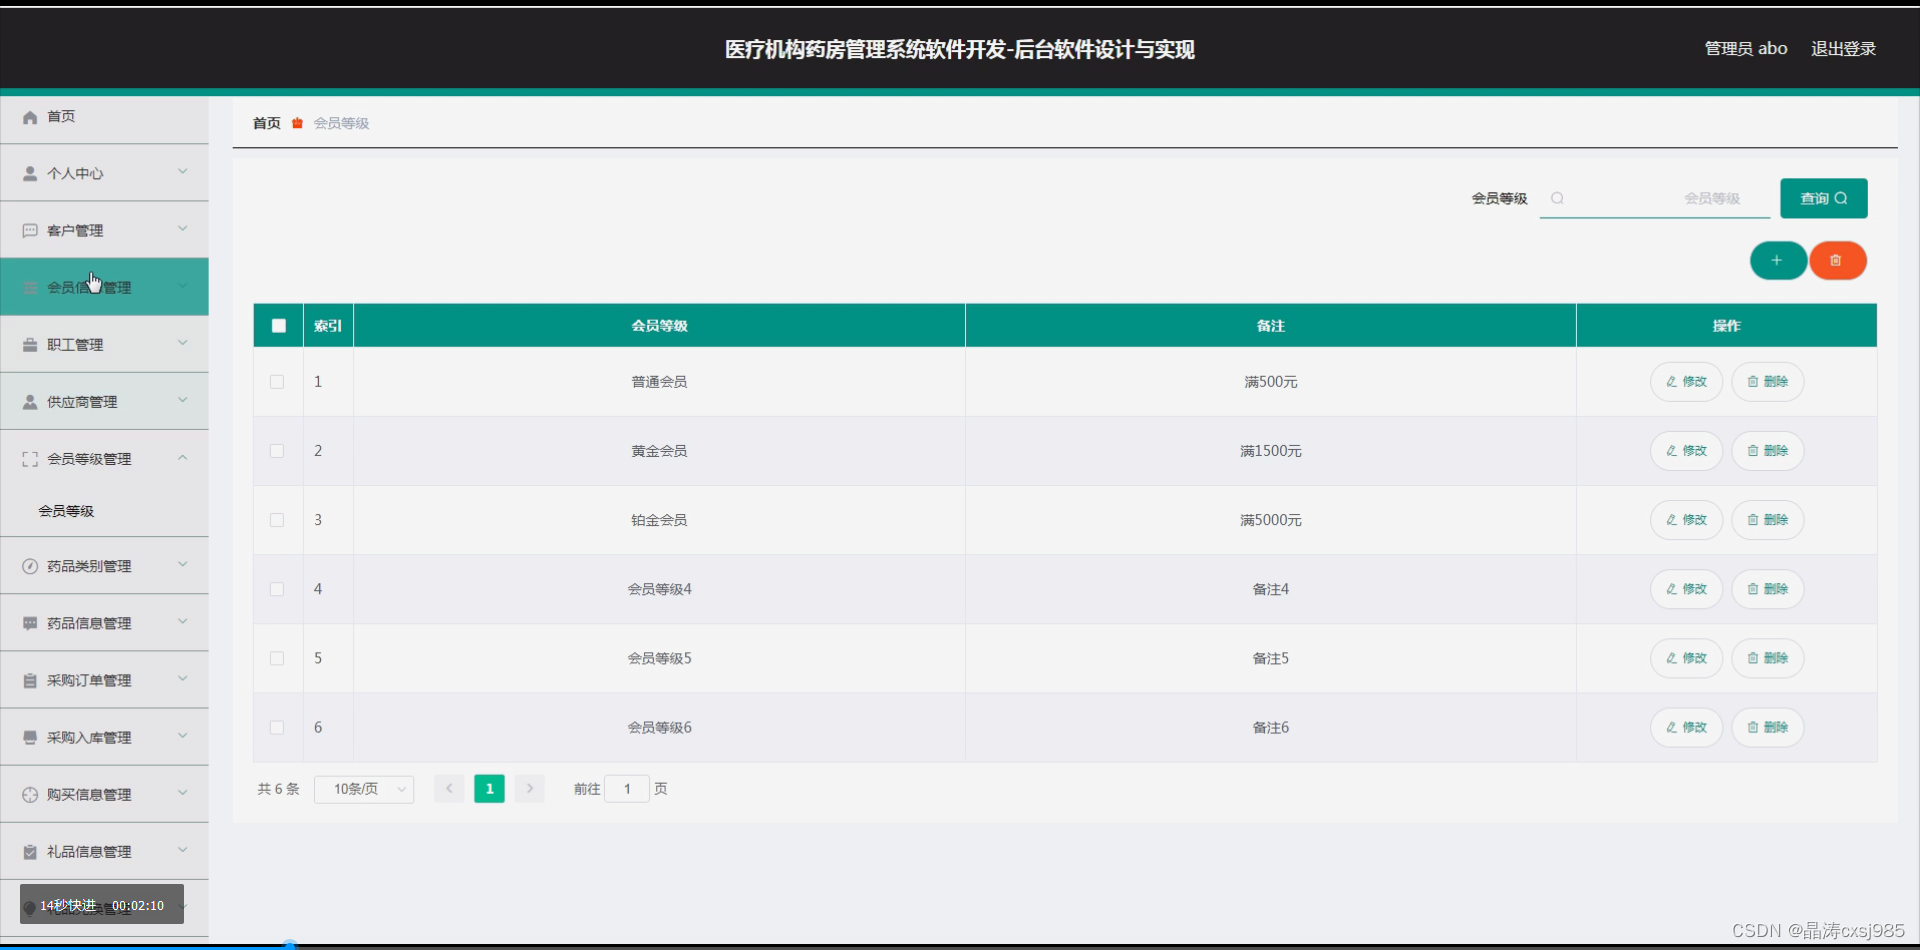Check the row 3 铂金会员 checkbox
The image size is (1920, 950).
coord(277,520)
